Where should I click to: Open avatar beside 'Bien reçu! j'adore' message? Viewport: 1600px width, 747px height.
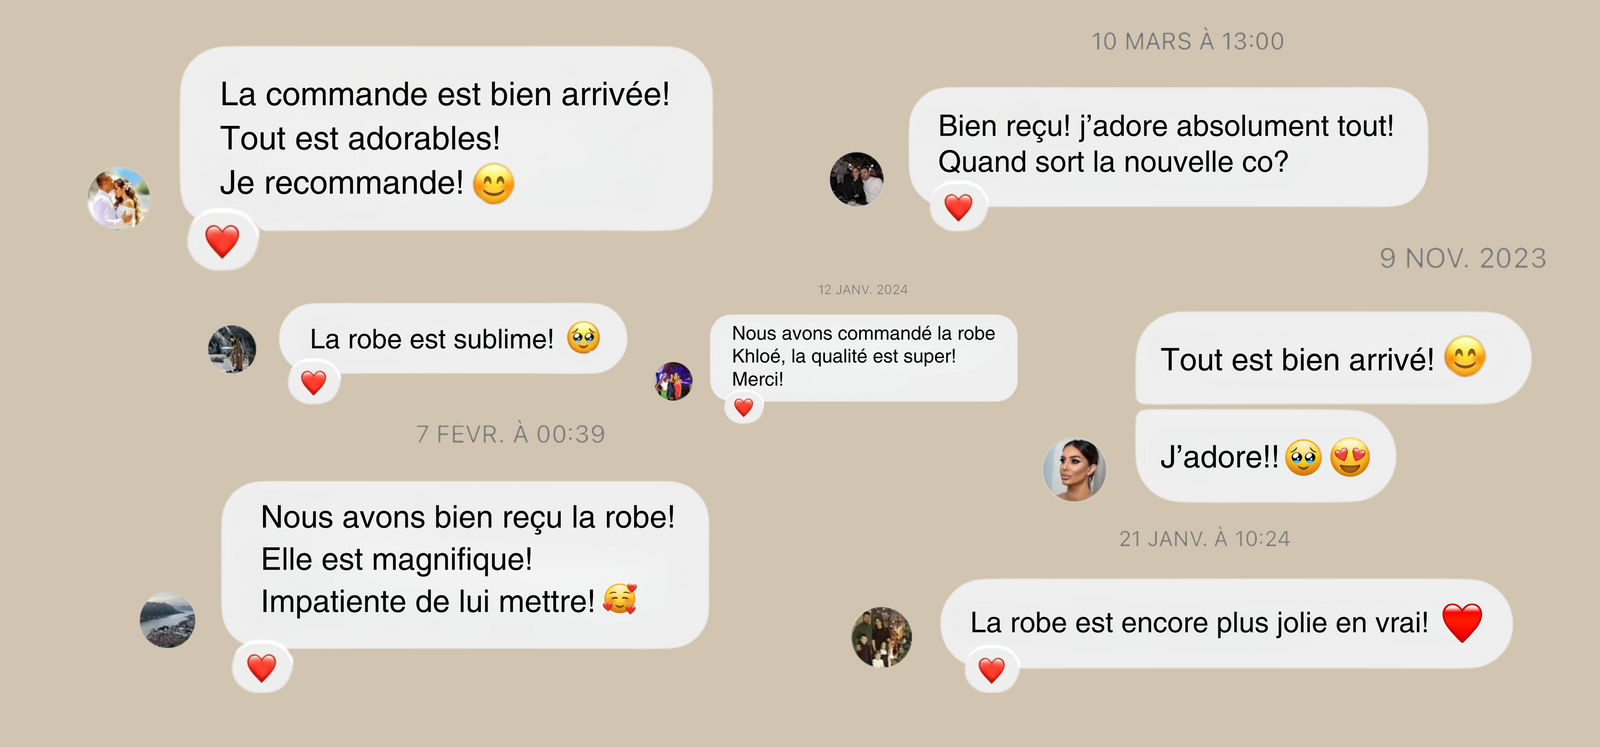pyautogui.click(x=857, y=179)
